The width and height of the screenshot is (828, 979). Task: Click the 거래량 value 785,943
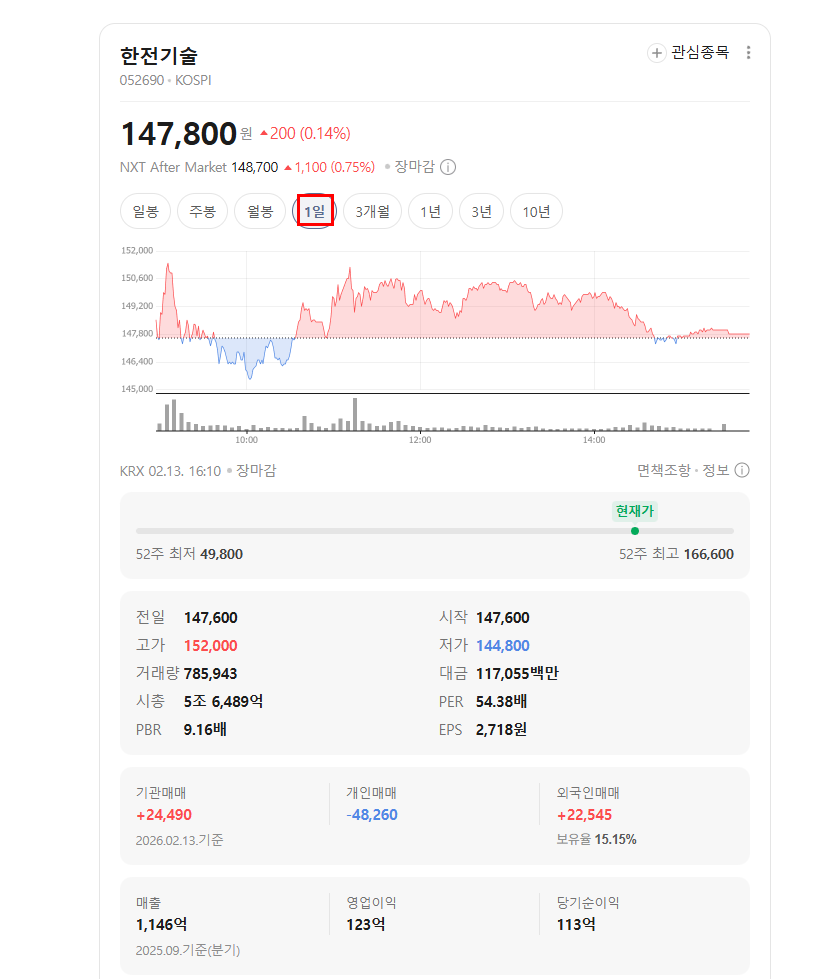(x=210, y=674)
